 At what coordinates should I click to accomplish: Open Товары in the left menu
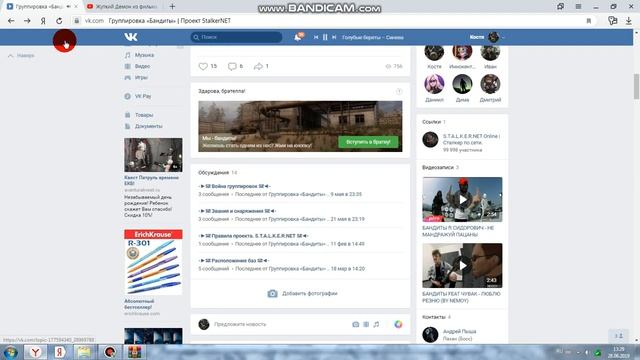click(144, 115)
